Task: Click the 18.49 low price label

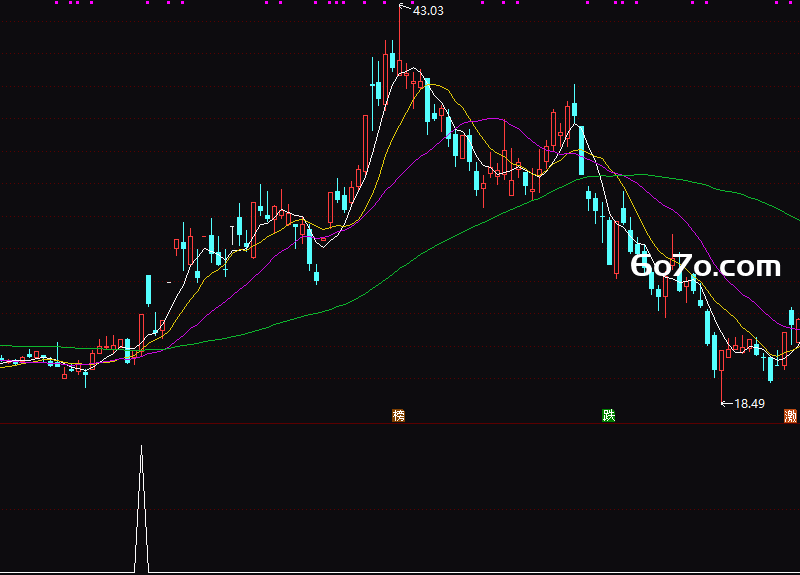Action: (x=749, y=404)
